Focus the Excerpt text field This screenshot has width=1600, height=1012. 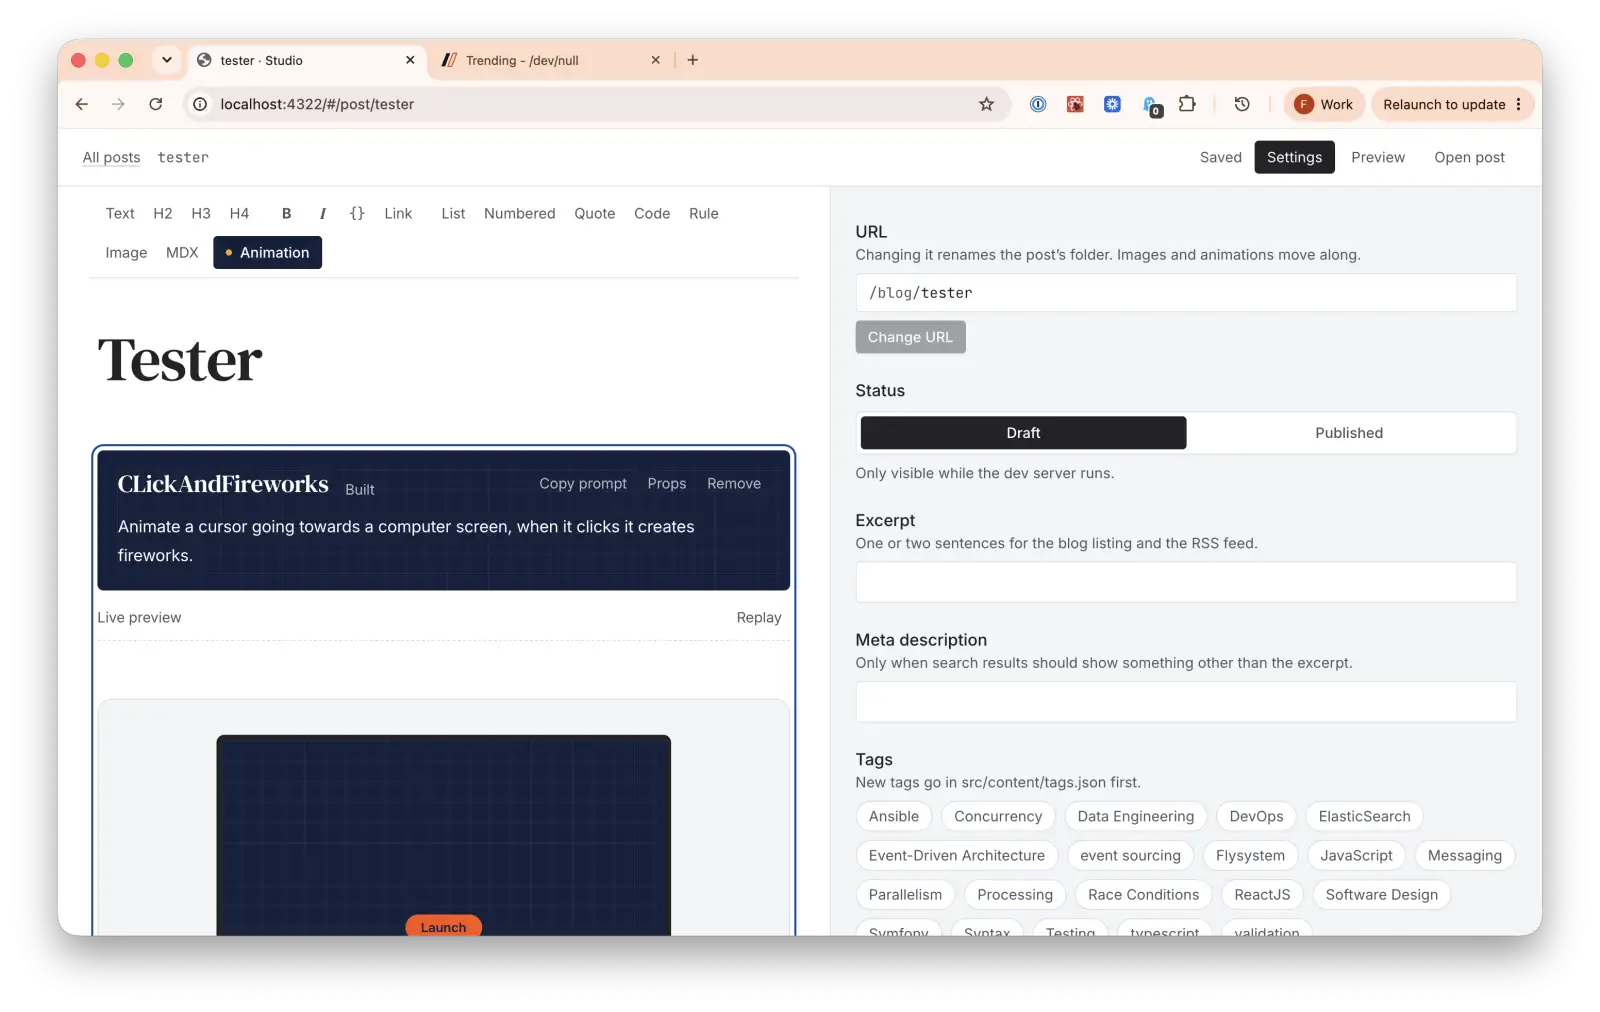[x=1186, y=582]
